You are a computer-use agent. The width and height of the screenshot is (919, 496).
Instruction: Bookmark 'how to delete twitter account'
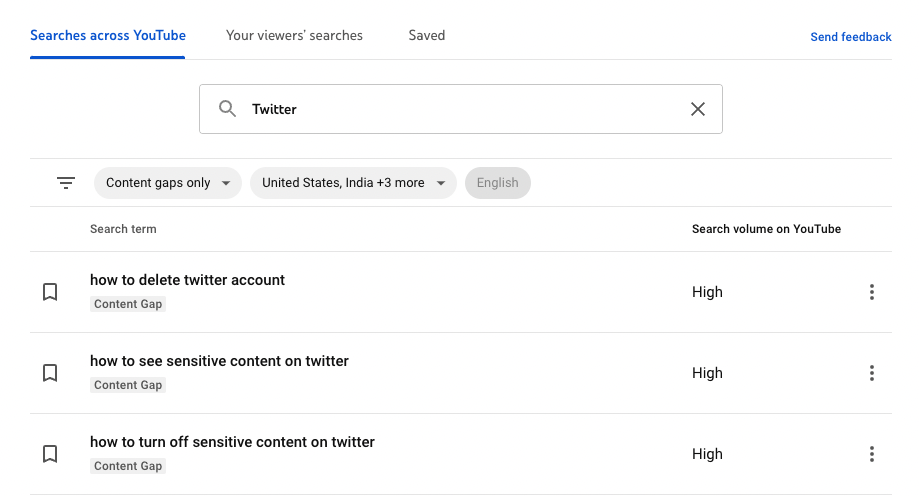(50, 292)
